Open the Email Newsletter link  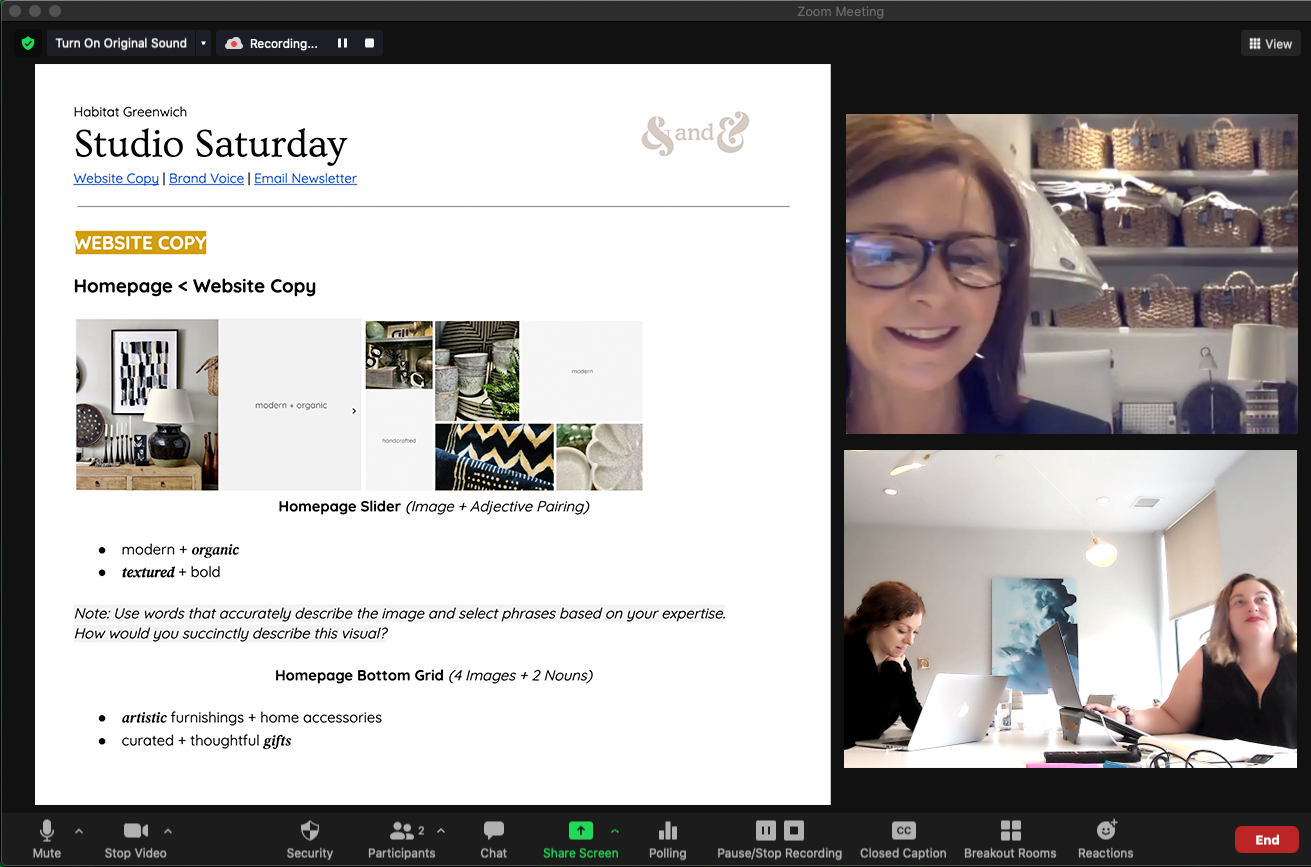point(305,178)
